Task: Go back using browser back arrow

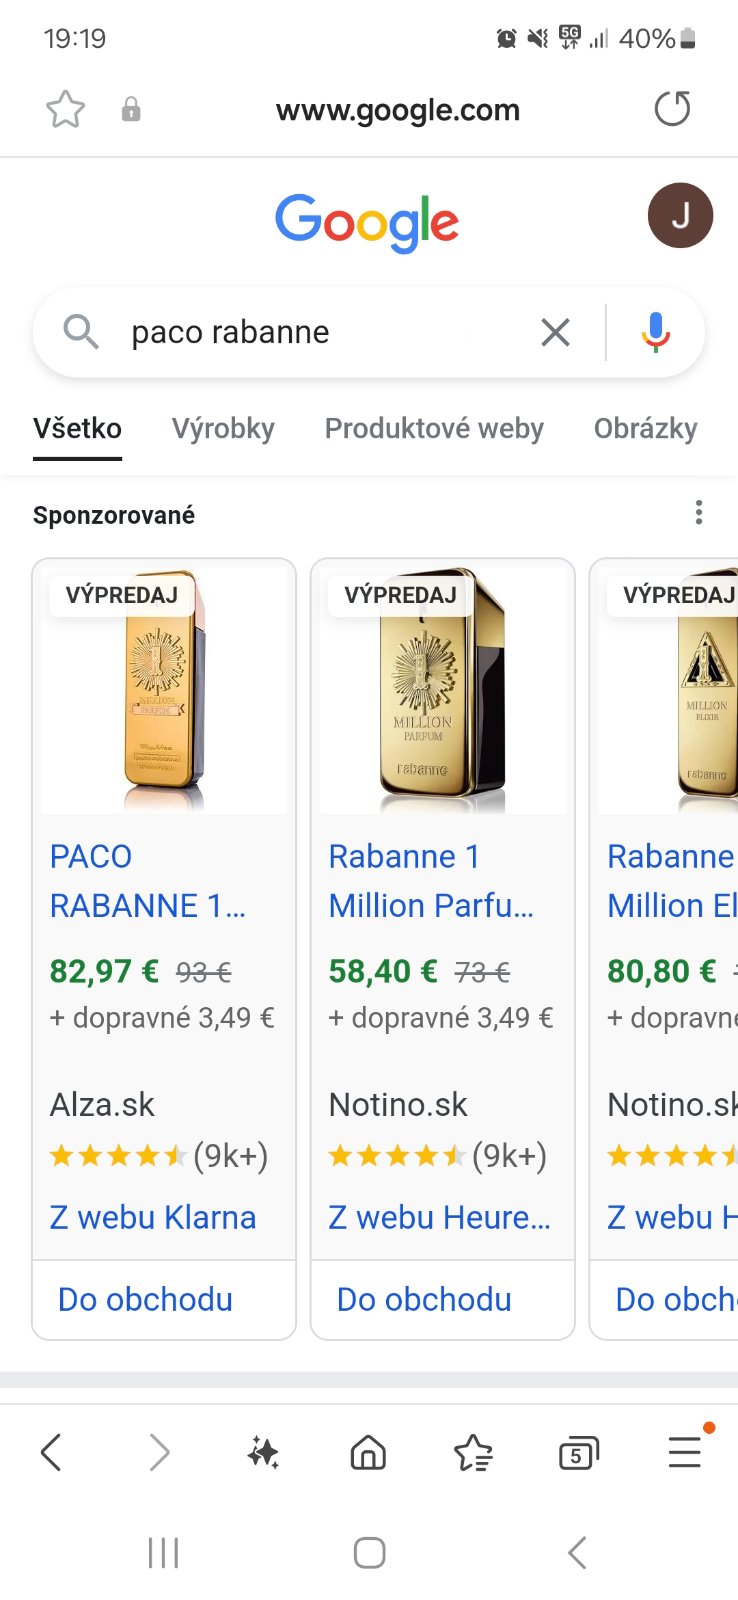Action: coord(52,1452)
